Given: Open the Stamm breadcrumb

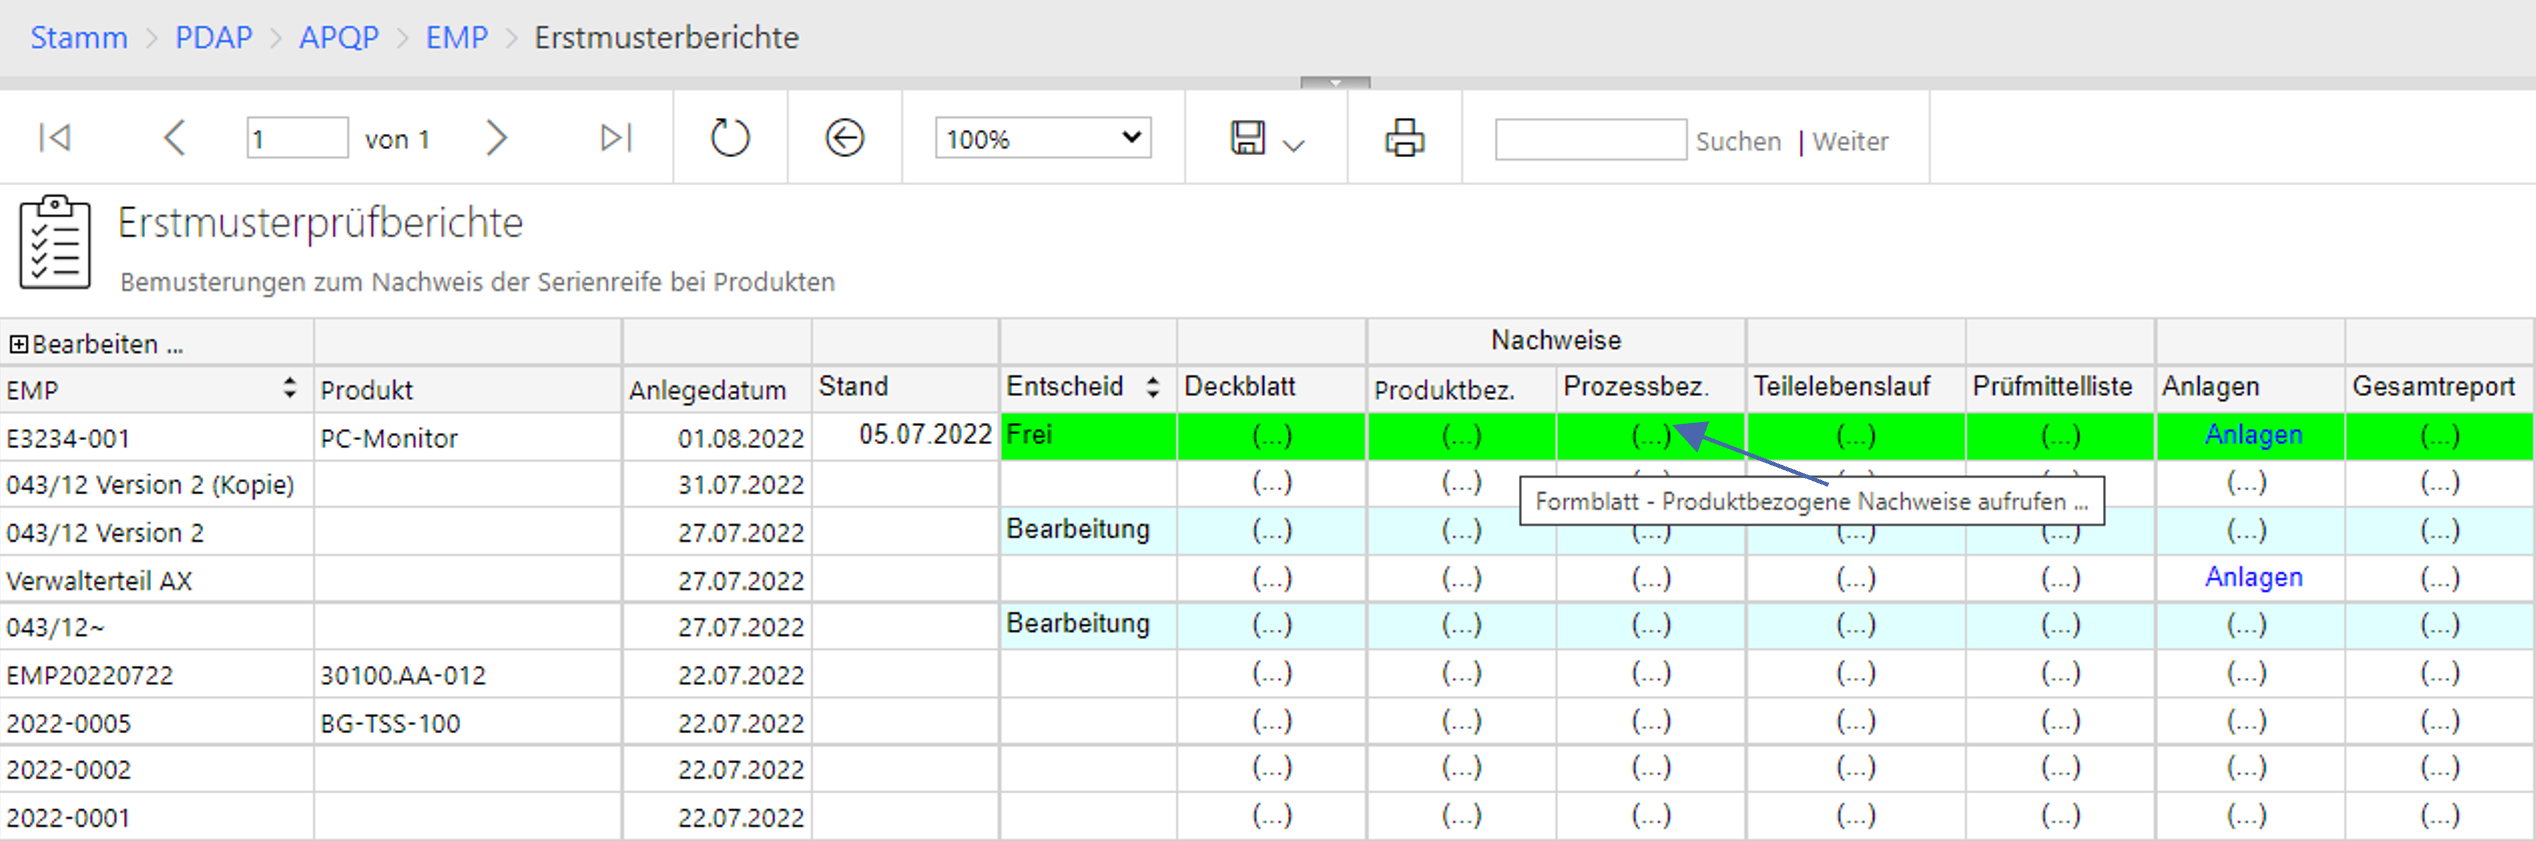Looking at the screenshot, I should point(79,37).
